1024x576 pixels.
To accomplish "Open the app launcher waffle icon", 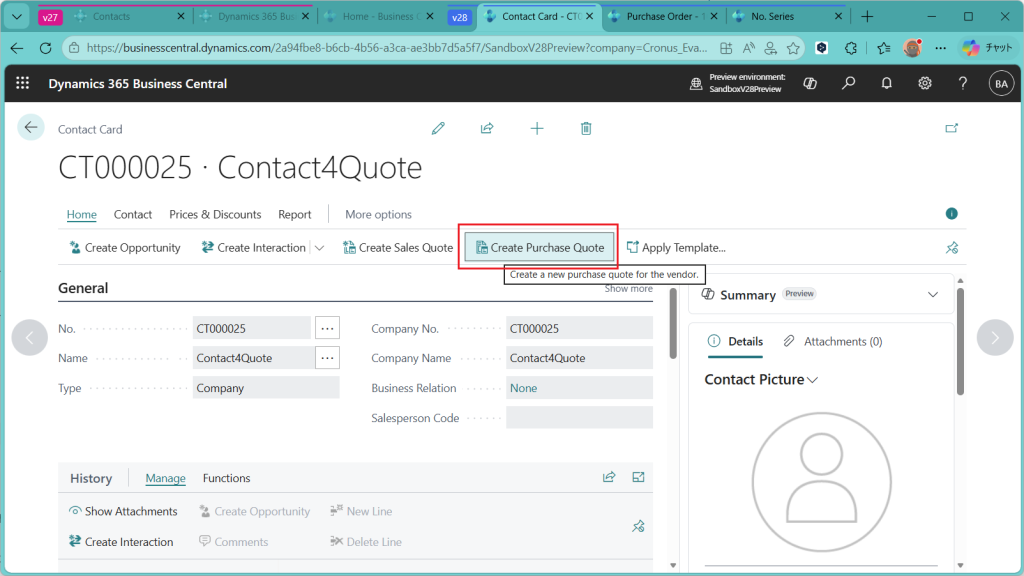I will (x=23, y=84).
